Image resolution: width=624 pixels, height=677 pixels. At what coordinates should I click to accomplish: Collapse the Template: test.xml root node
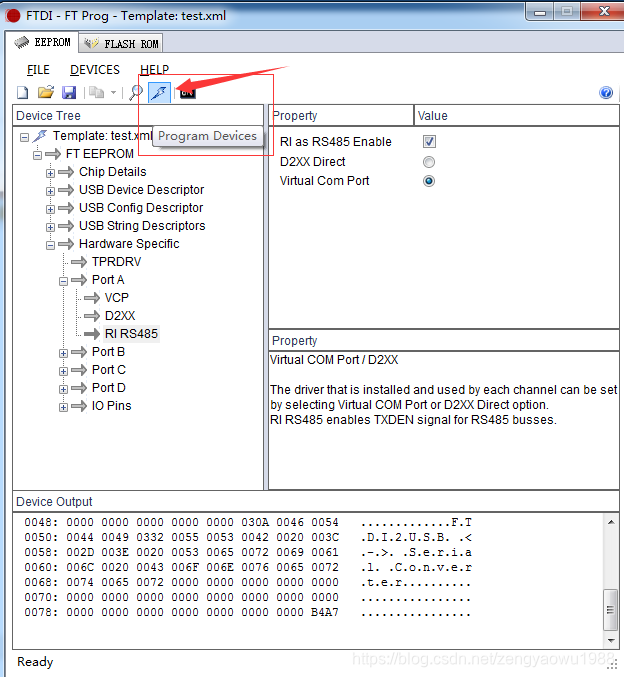pyautogui.click(x=25, y=137)
